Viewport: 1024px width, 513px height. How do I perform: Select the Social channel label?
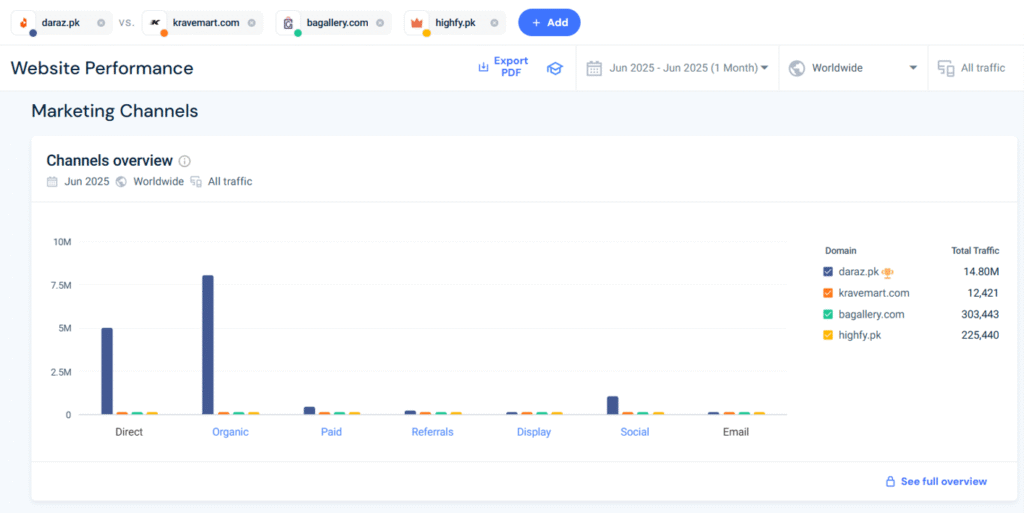point(634,432)
